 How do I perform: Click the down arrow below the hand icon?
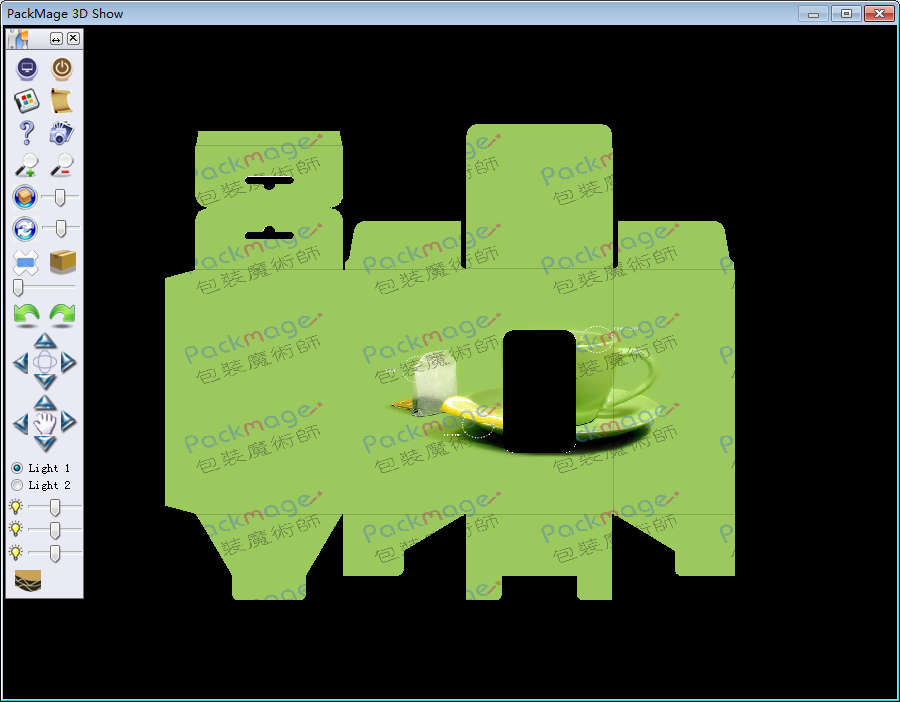[45, 443]
